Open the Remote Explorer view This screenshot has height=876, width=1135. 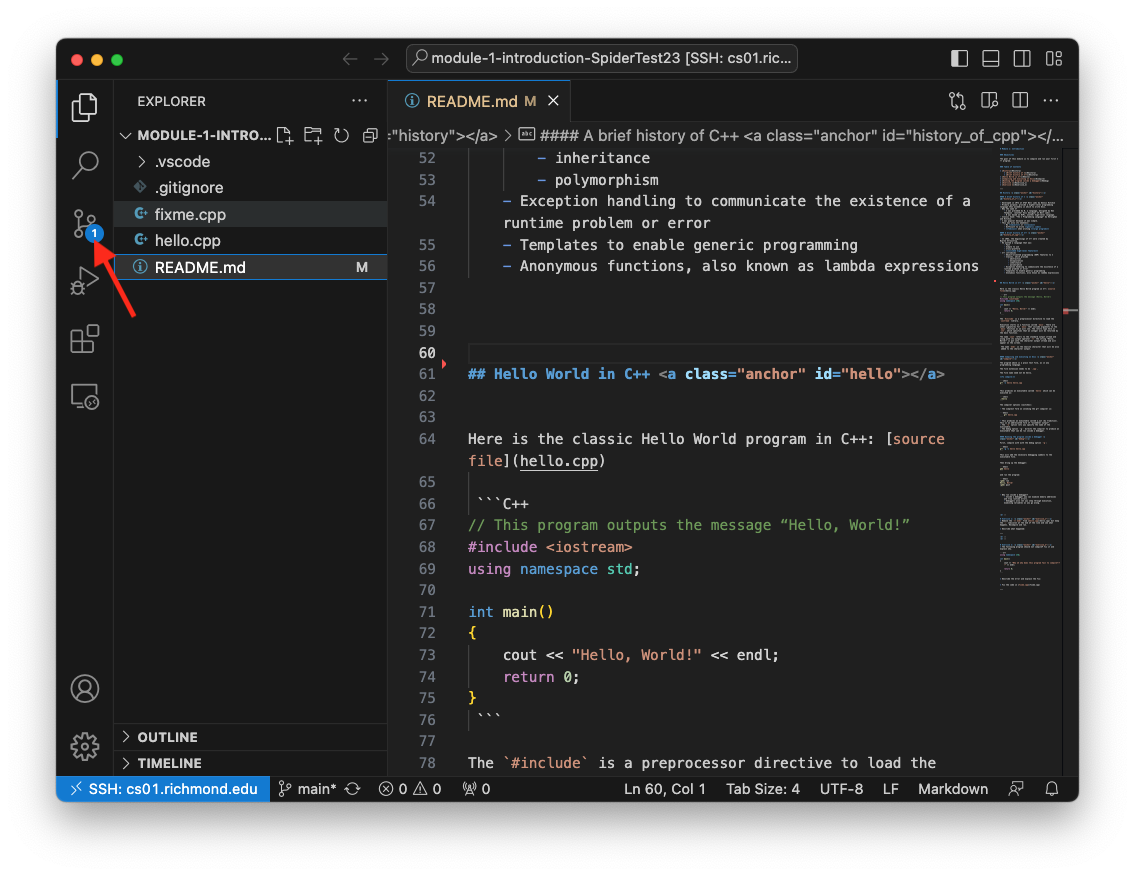85,397
